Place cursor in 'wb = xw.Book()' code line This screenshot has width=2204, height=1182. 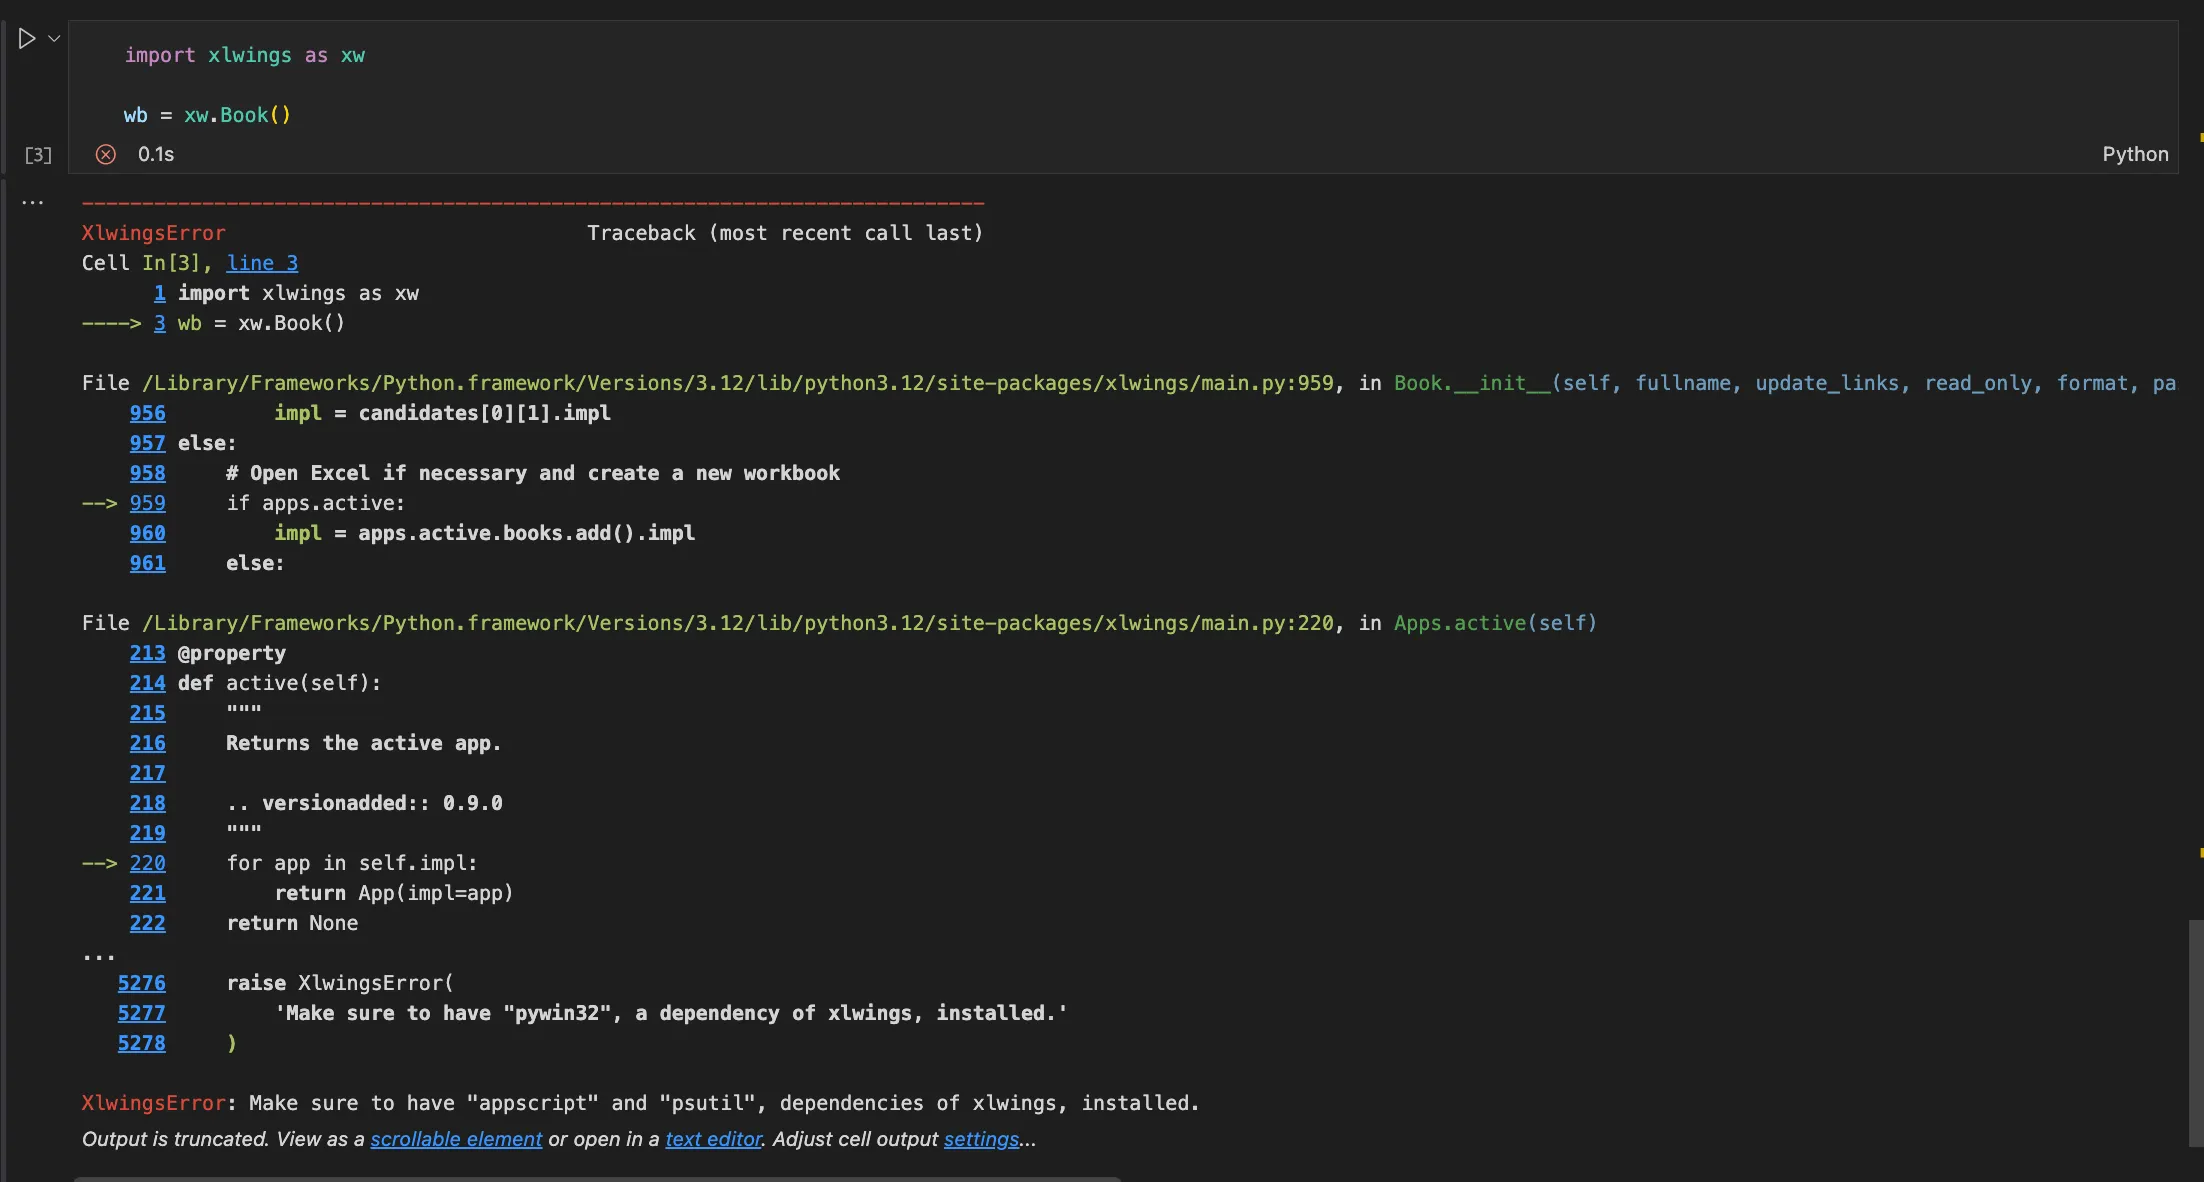[207, 115]
